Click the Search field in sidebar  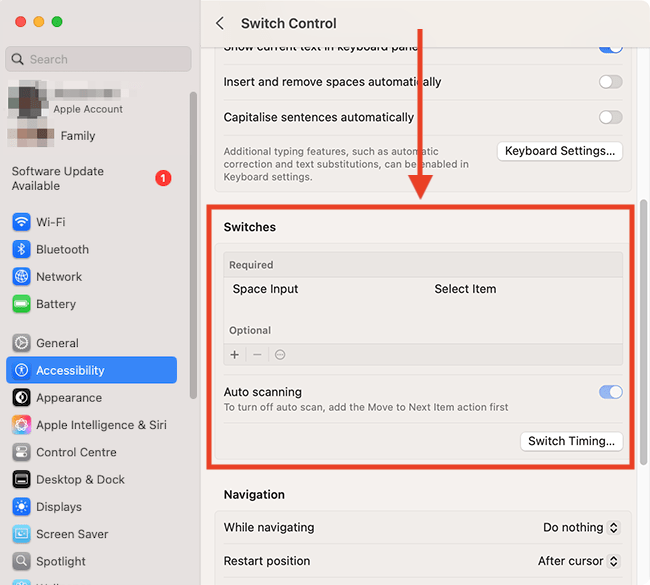coord(98,59)
